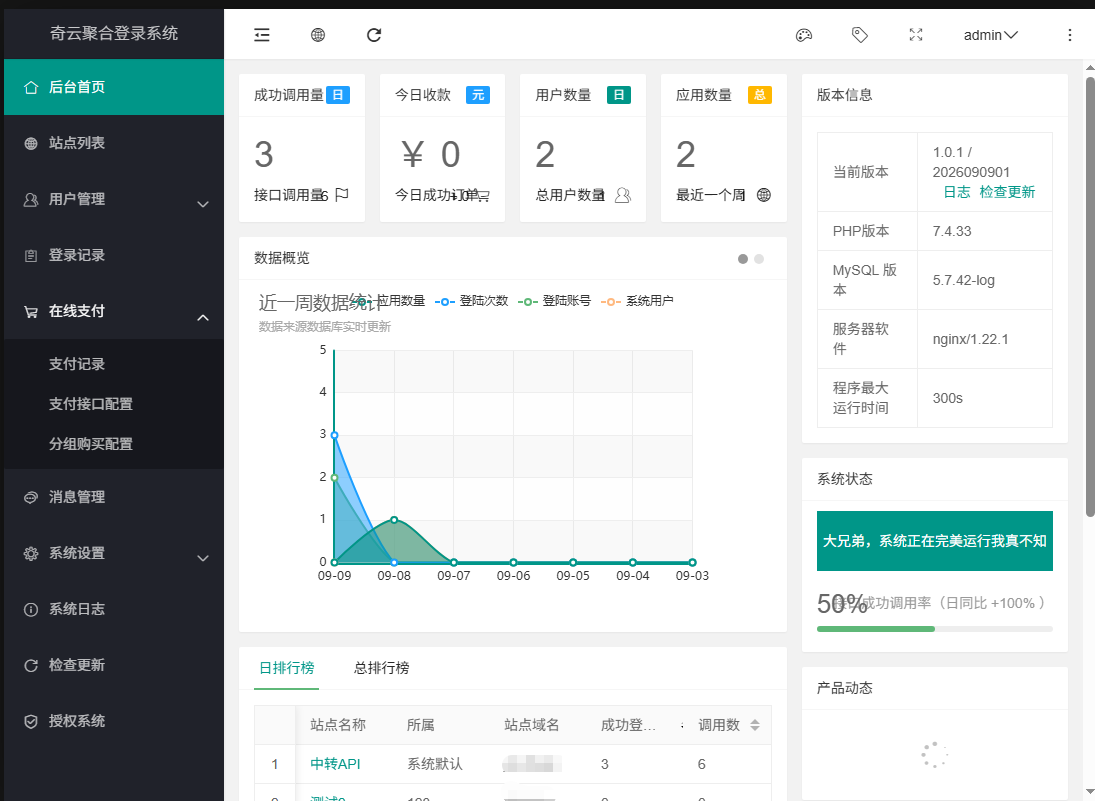Click the tag note icon in header
This screenshot has height=801, width=1095.
pos(860,35)
